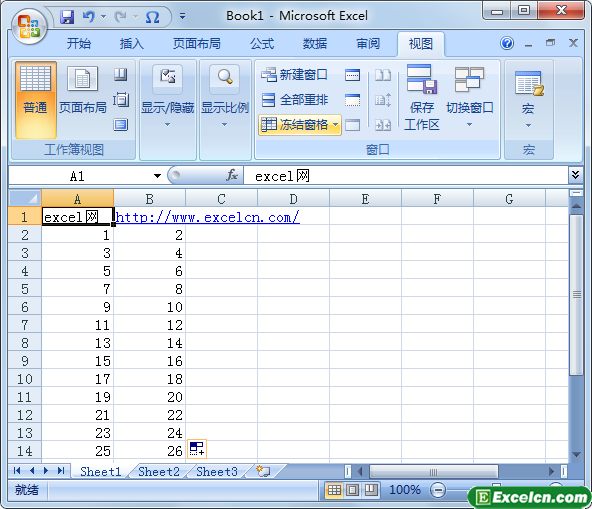Click the Undo arrow icon
Image resolution: width=592 pixels, height=509 pixels.
tap(89, 17)
